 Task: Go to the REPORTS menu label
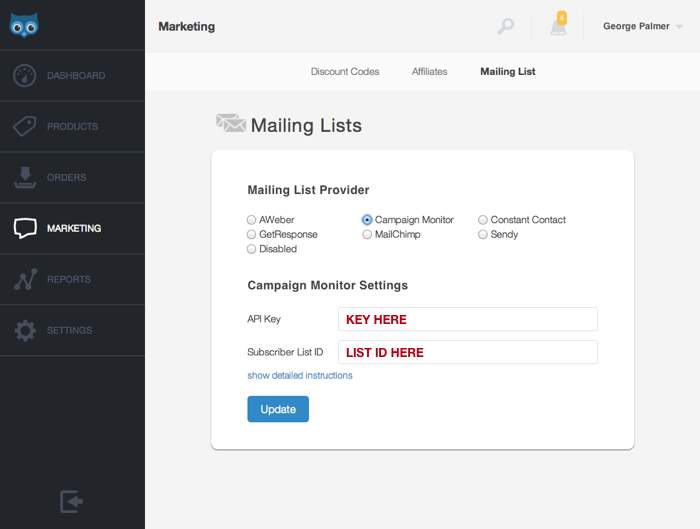pos(69,279)
